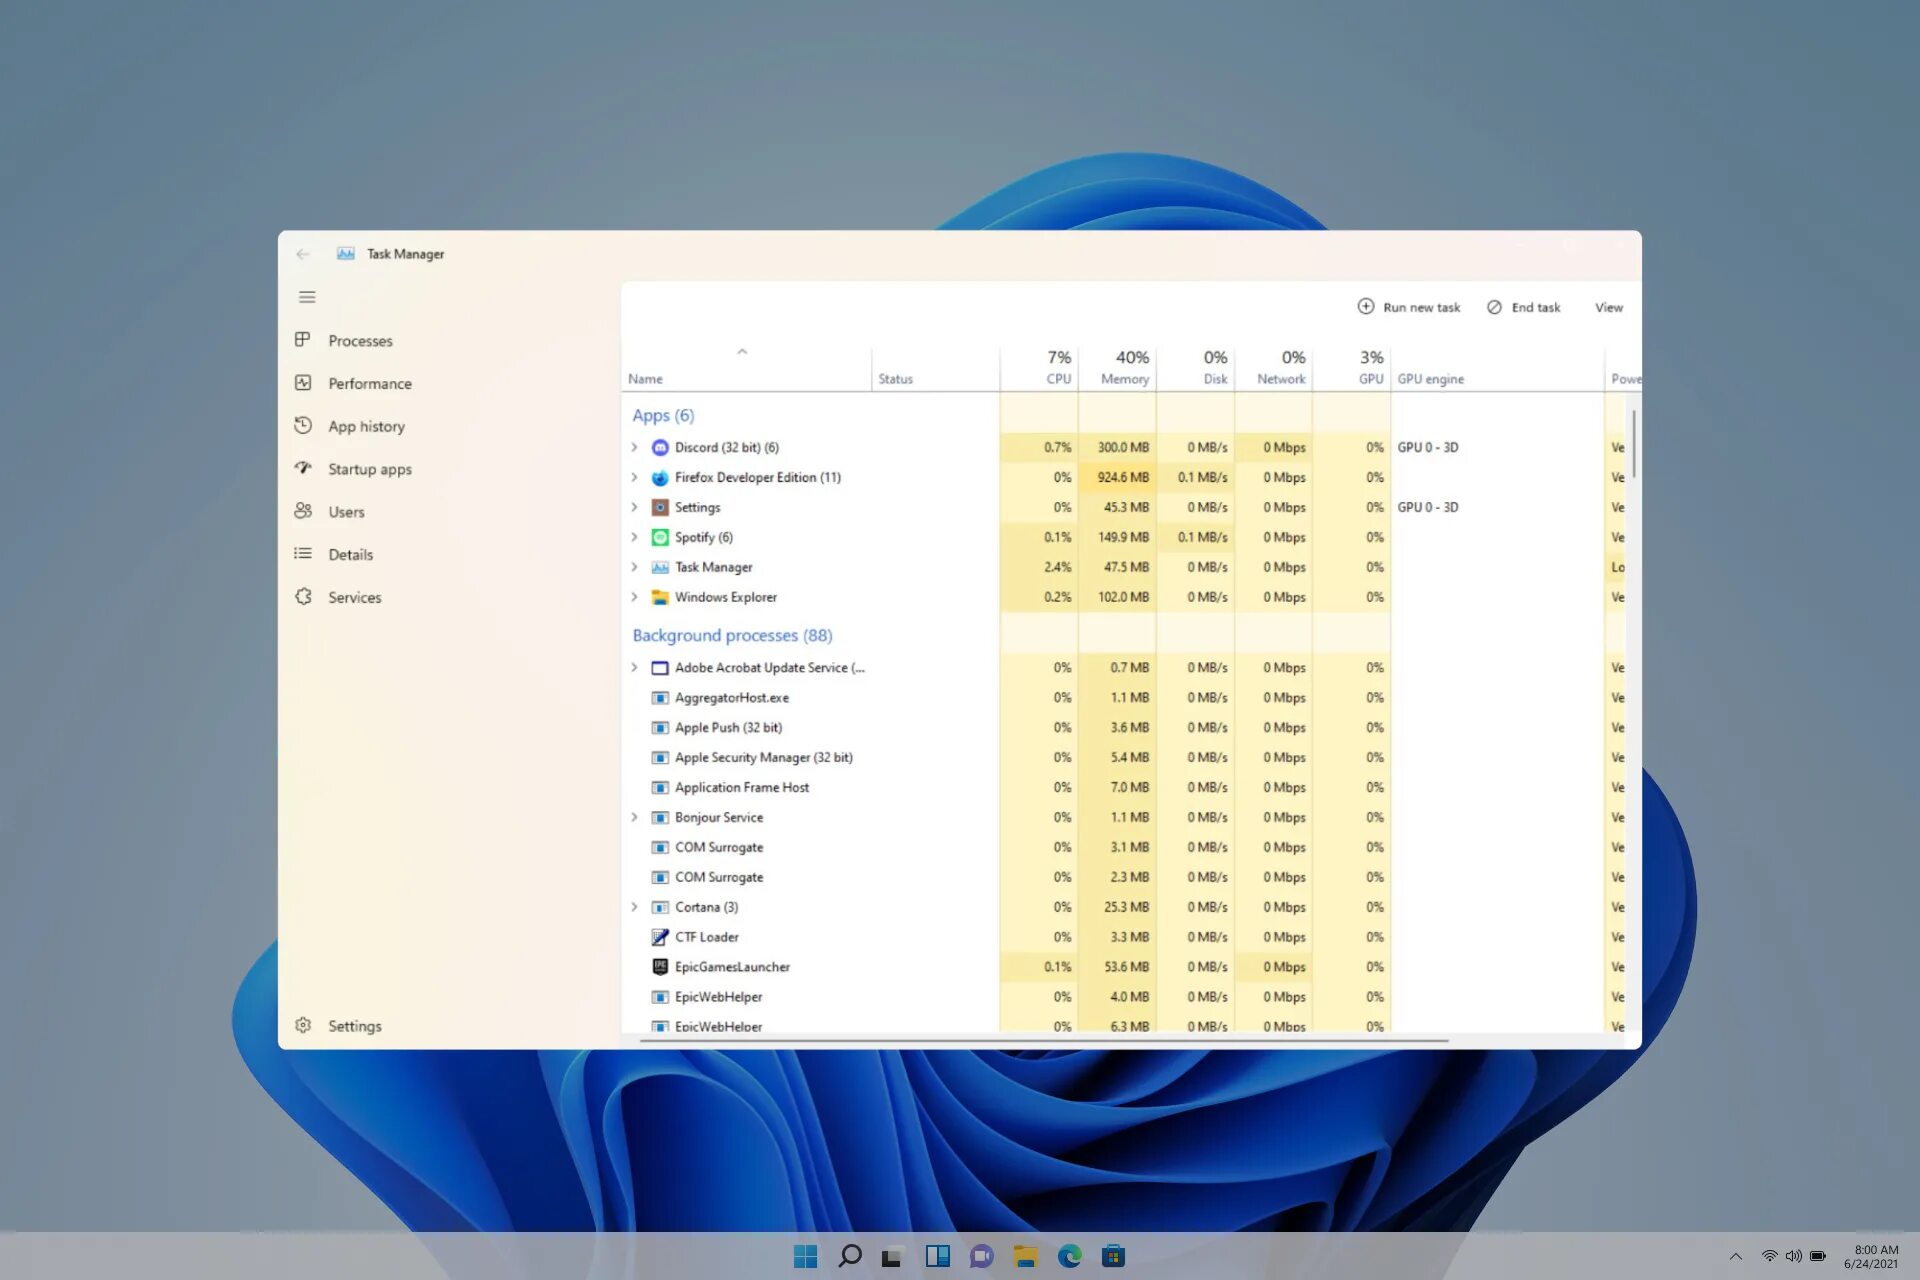The image size is (1920, 1280).
Task: Click the Task Manager app icon in the title bar
Action: tap(346, 254)
